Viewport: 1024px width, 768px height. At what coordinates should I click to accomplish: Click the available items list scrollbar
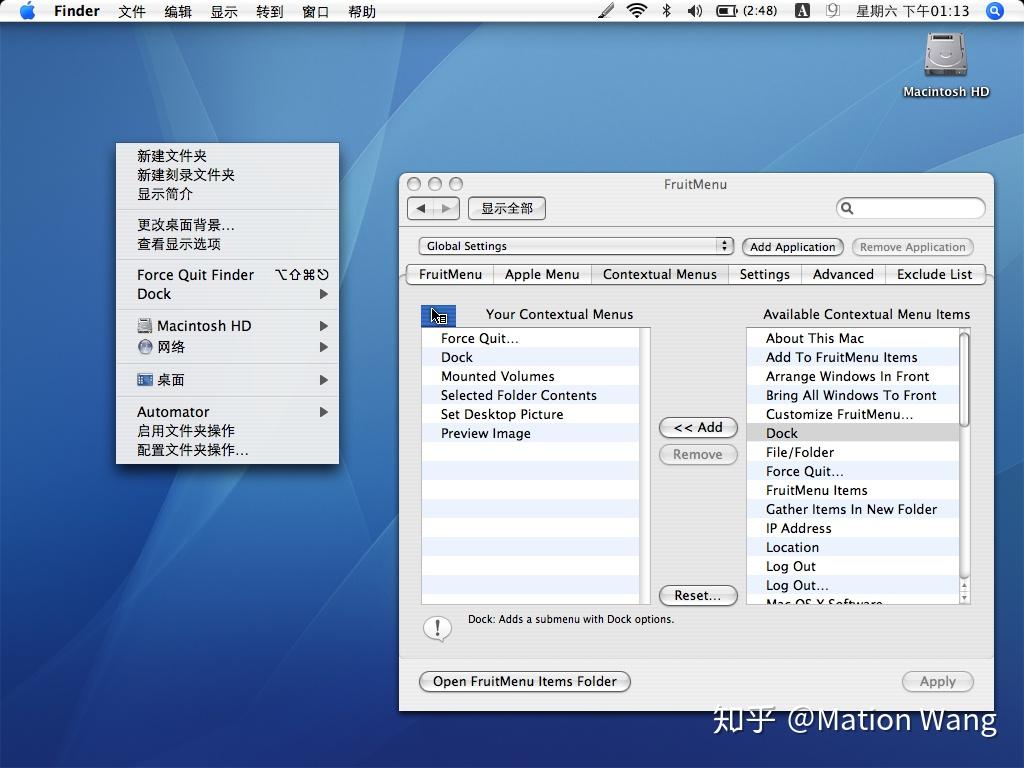point(965,379)
